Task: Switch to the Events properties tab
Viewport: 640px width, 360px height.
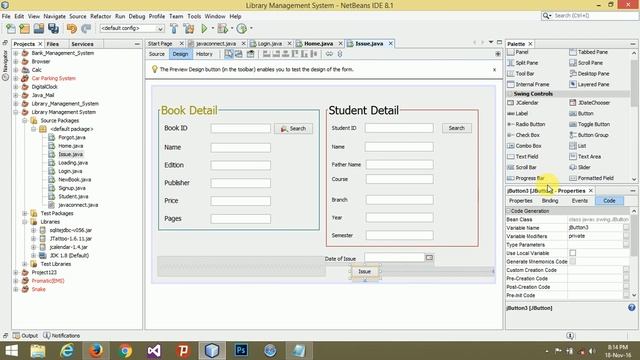Action: [x=580, y=201]
